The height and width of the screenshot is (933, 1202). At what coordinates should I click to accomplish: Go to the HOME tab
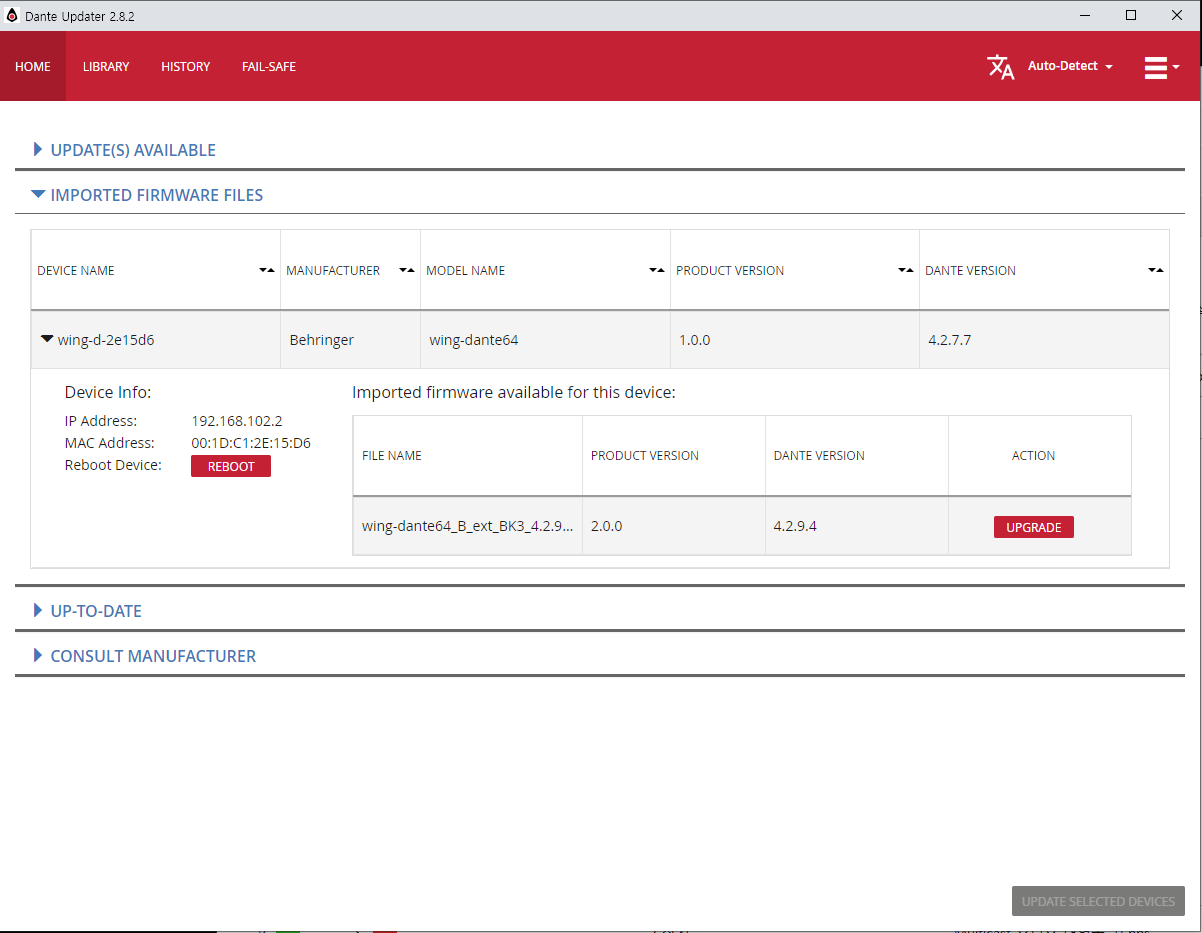point(33,67)
